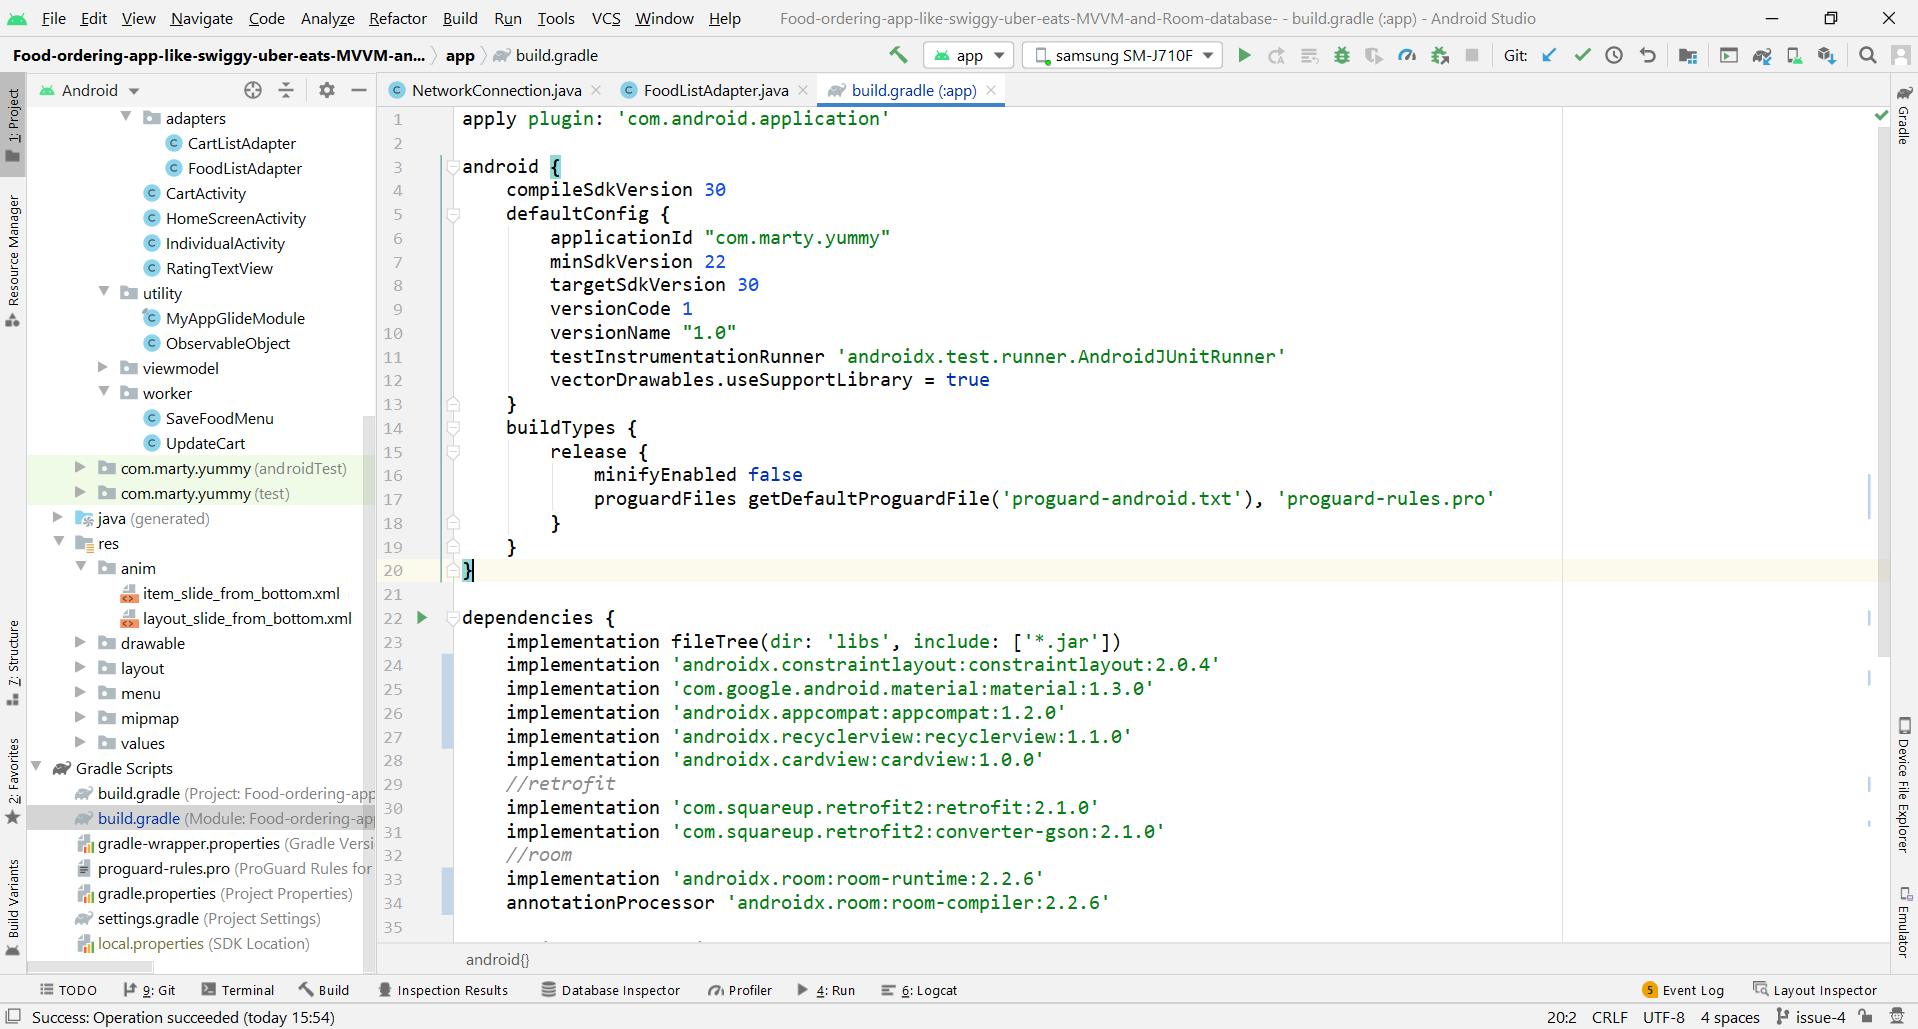This screenshot has height=1029, width=1918.
Task: Click the run gutter arrow beside dependencies
Action: click(422, 617)
